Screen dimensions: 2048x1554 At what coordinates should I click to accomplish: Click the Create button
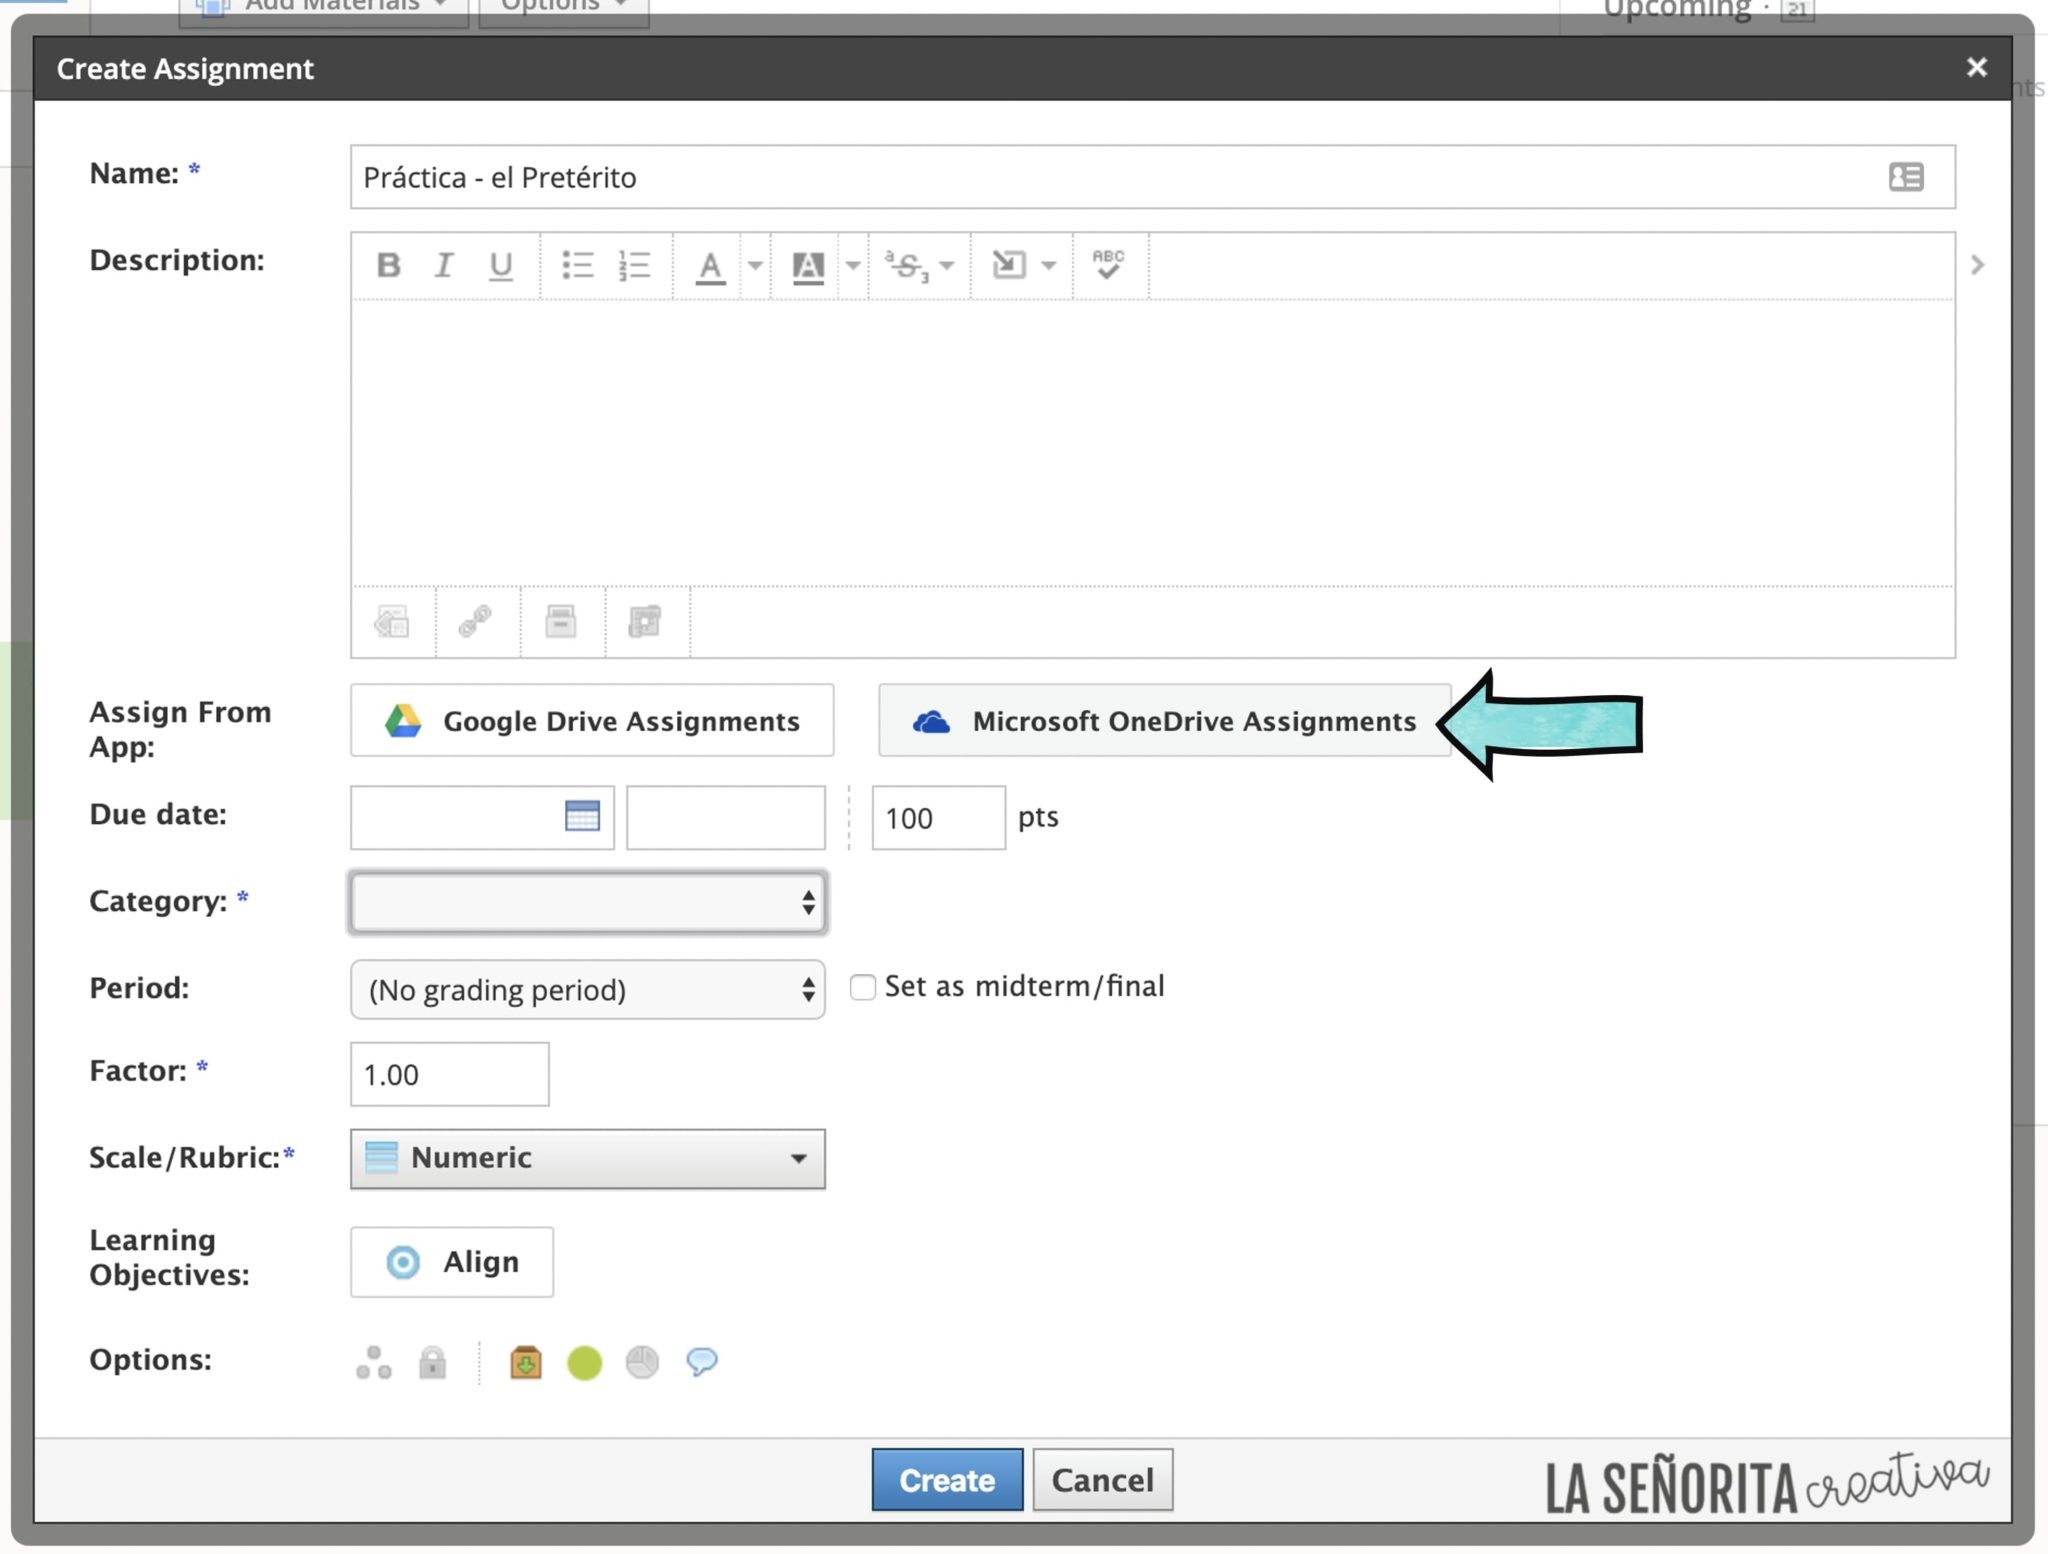(947, 1479)
